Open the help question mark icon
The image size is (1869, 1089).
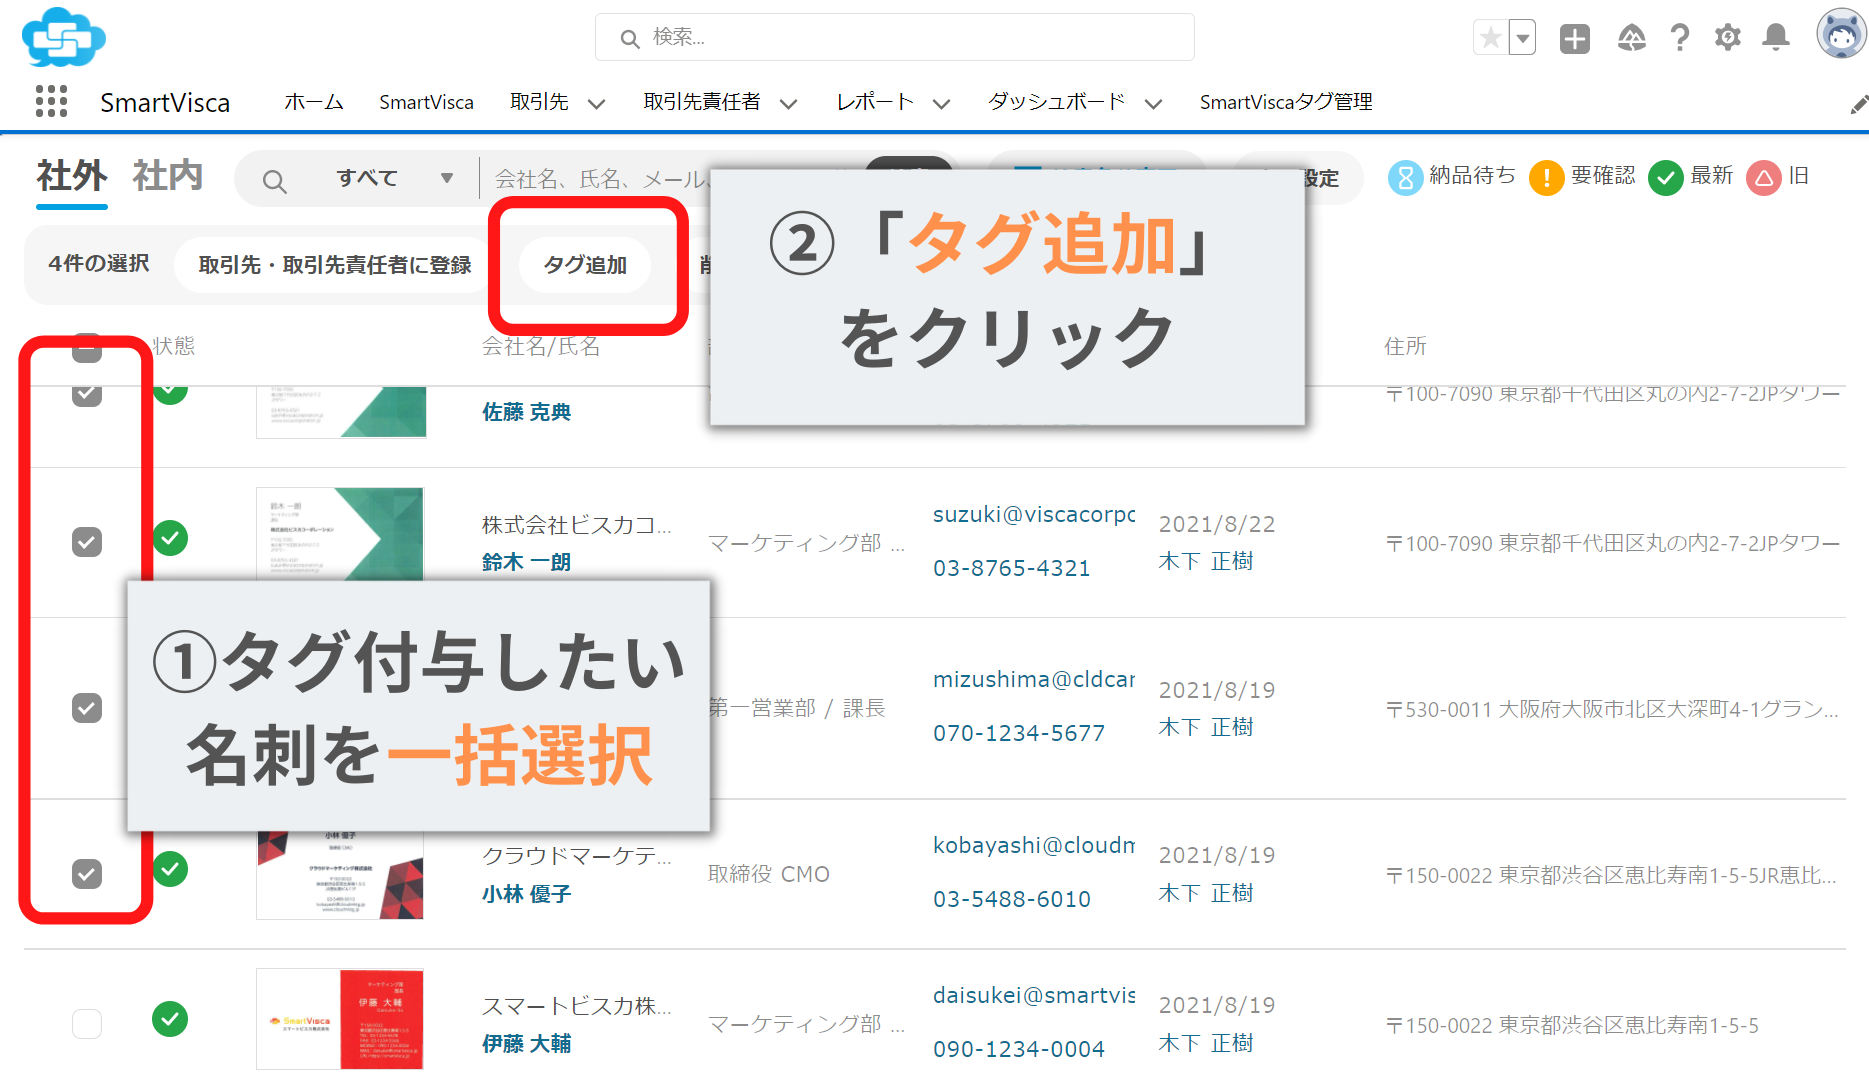(1680, 38)
